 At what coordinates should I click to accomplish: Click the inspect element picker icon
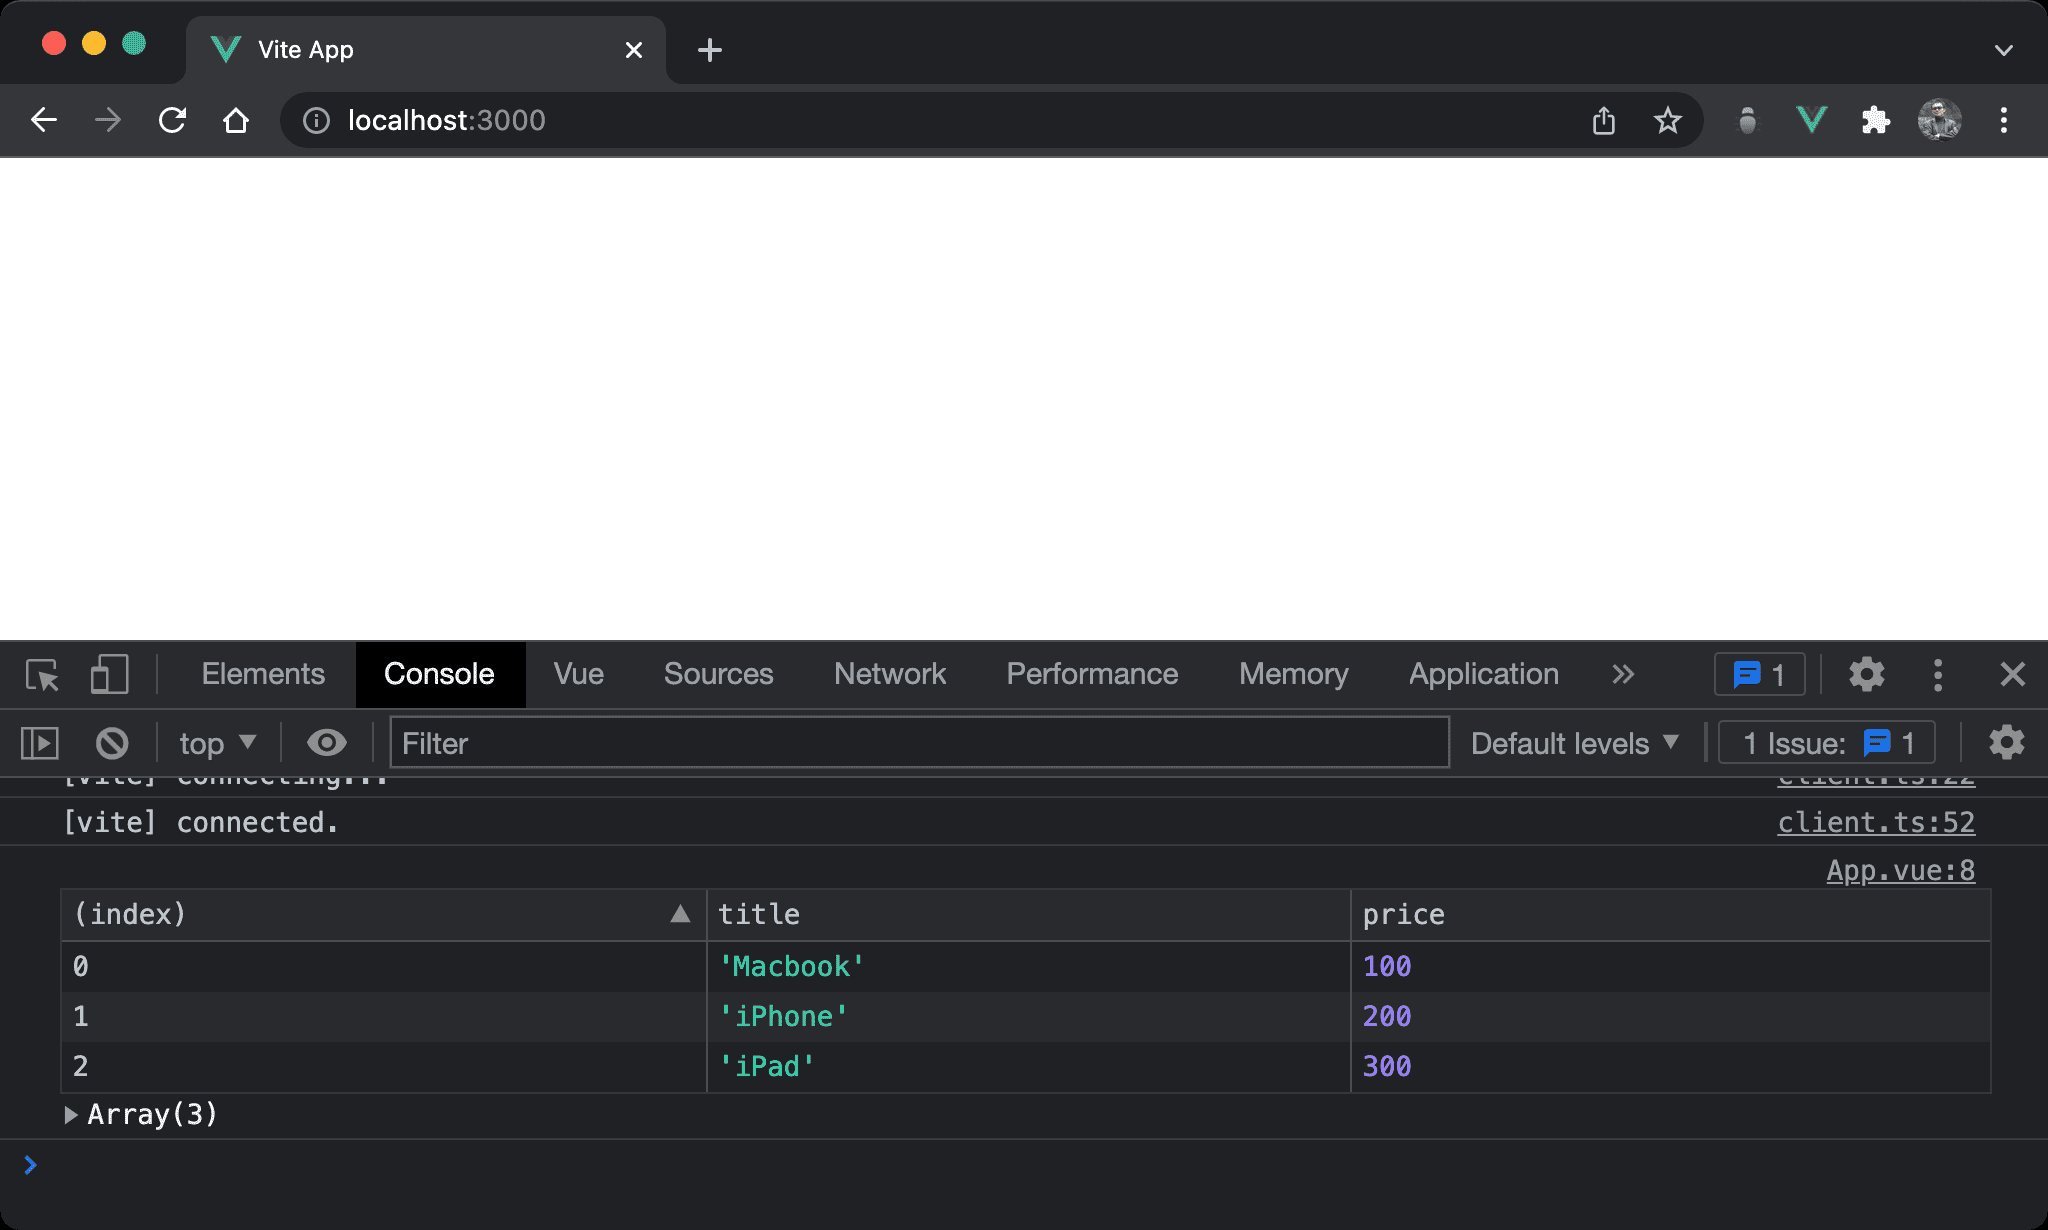point(42,675)
